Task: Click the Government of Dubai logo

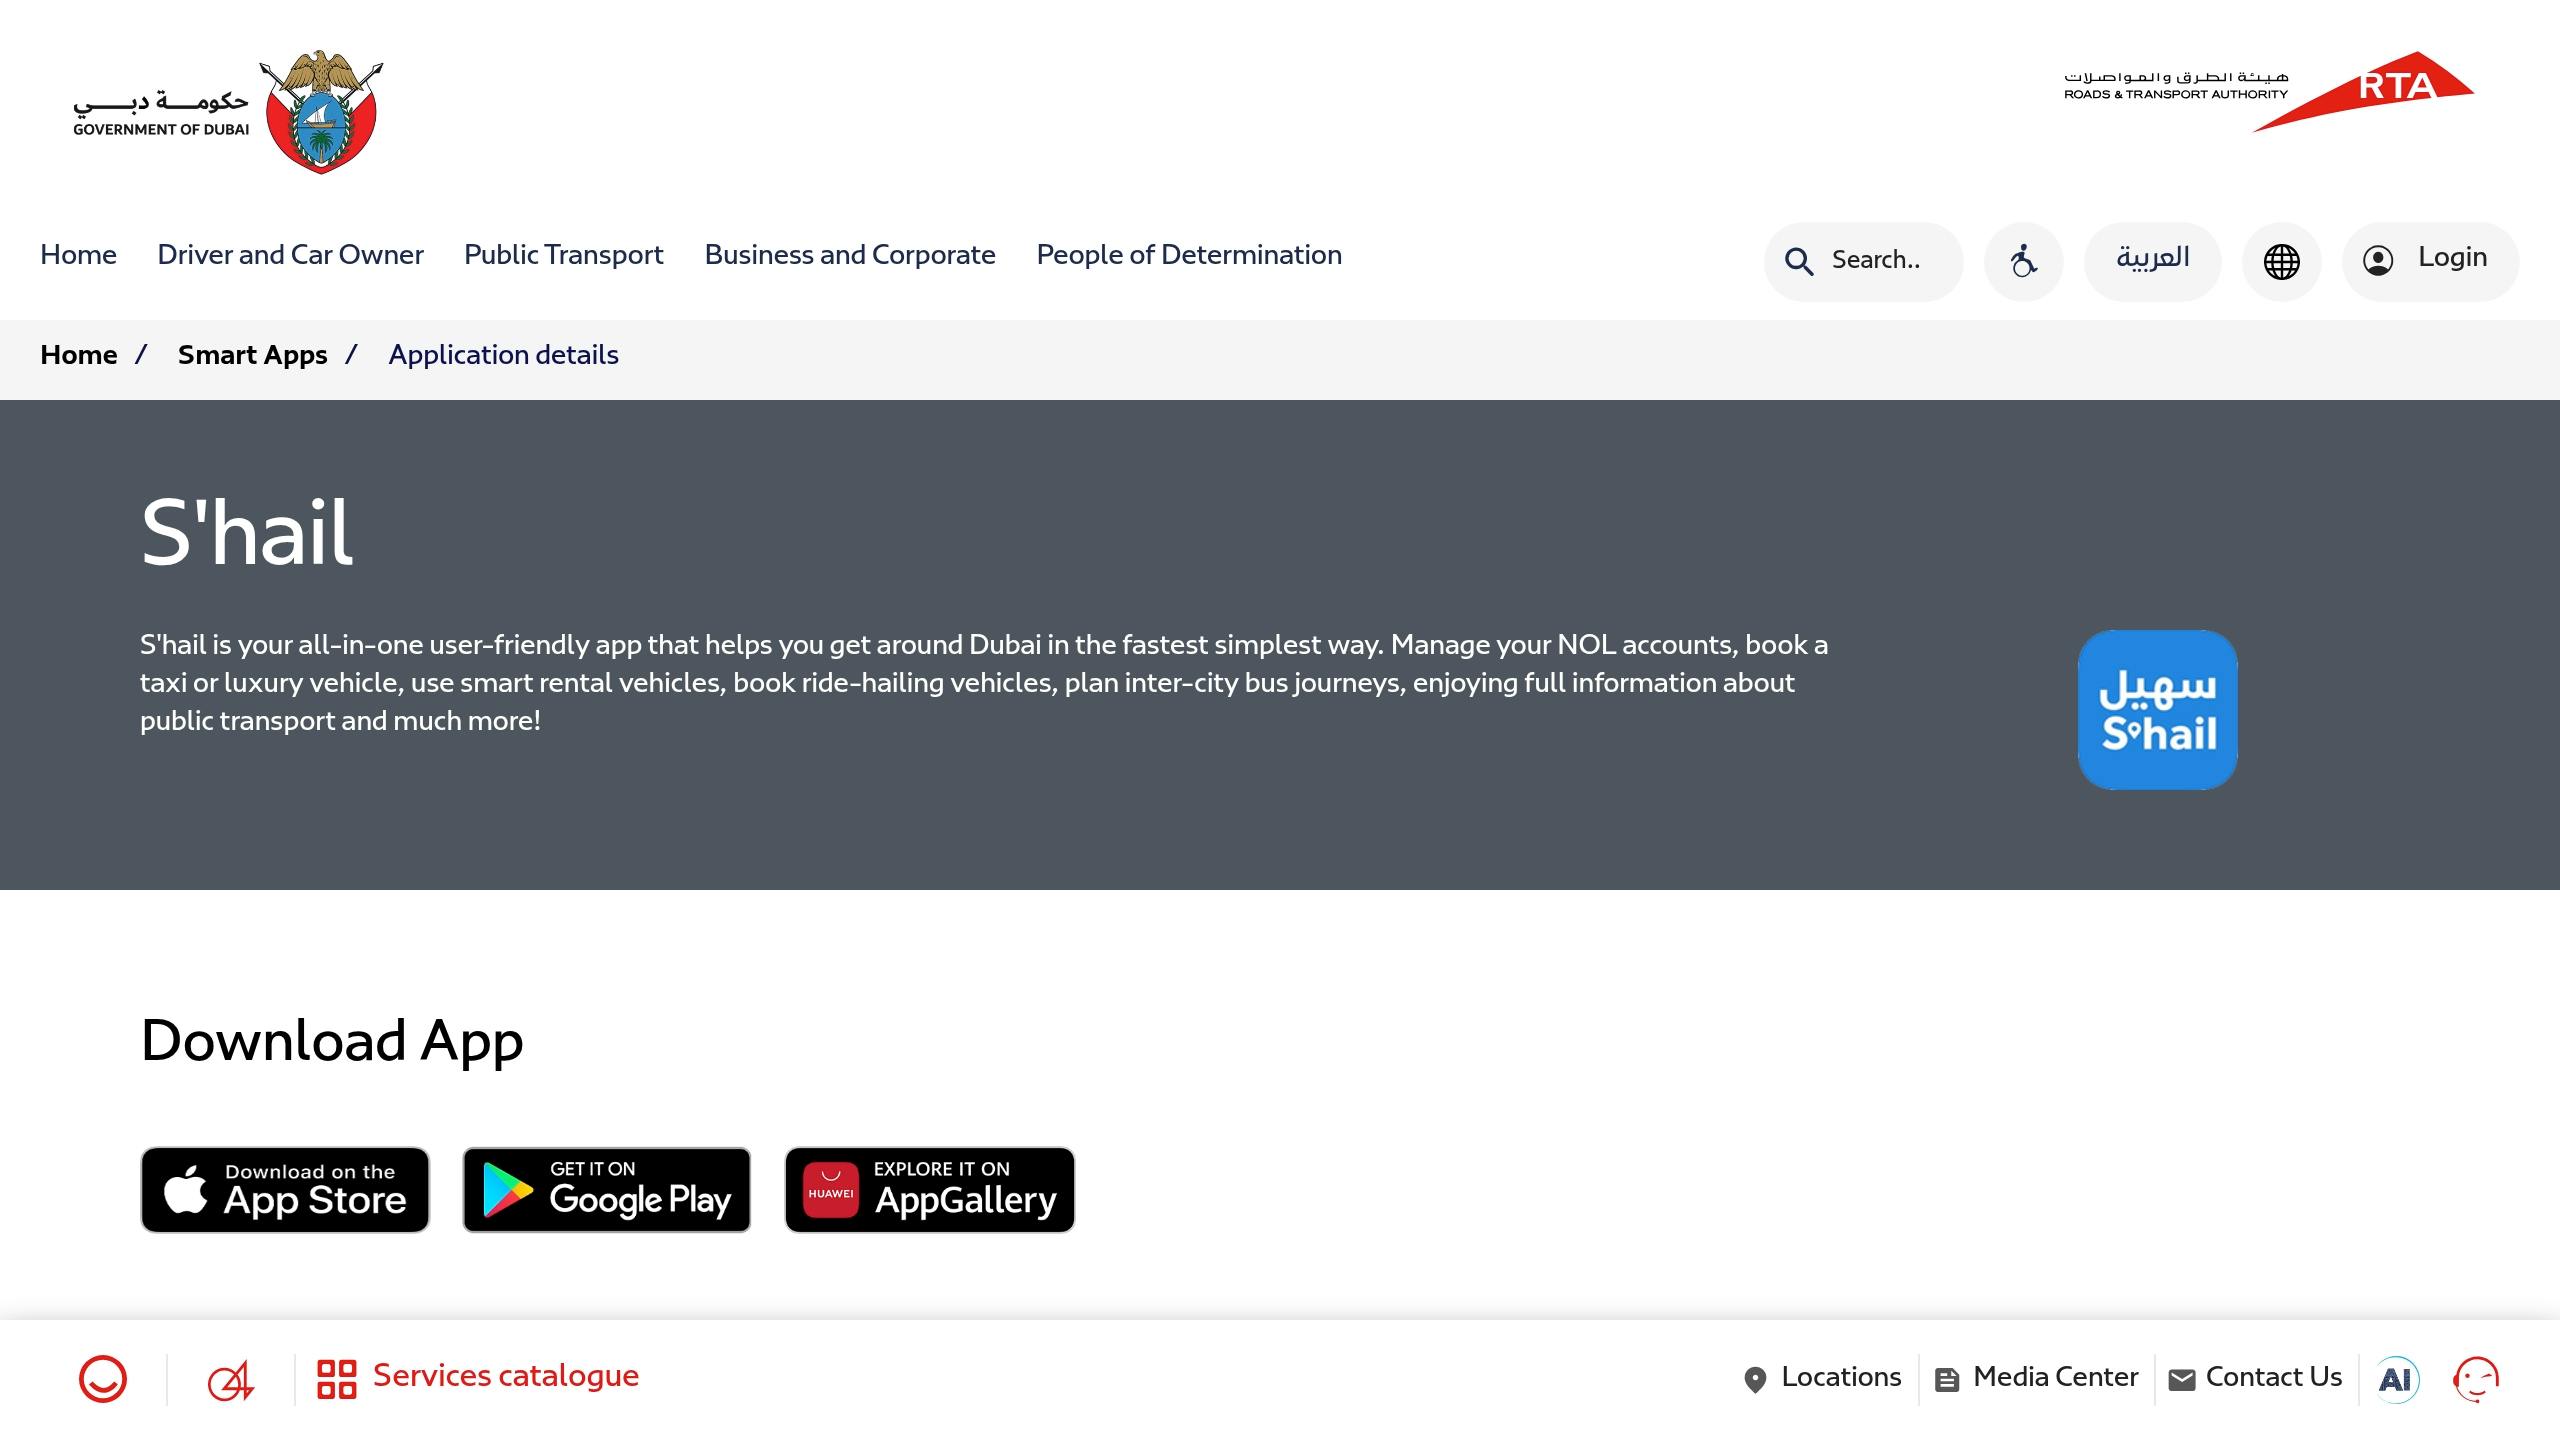Action: (228, 112)
